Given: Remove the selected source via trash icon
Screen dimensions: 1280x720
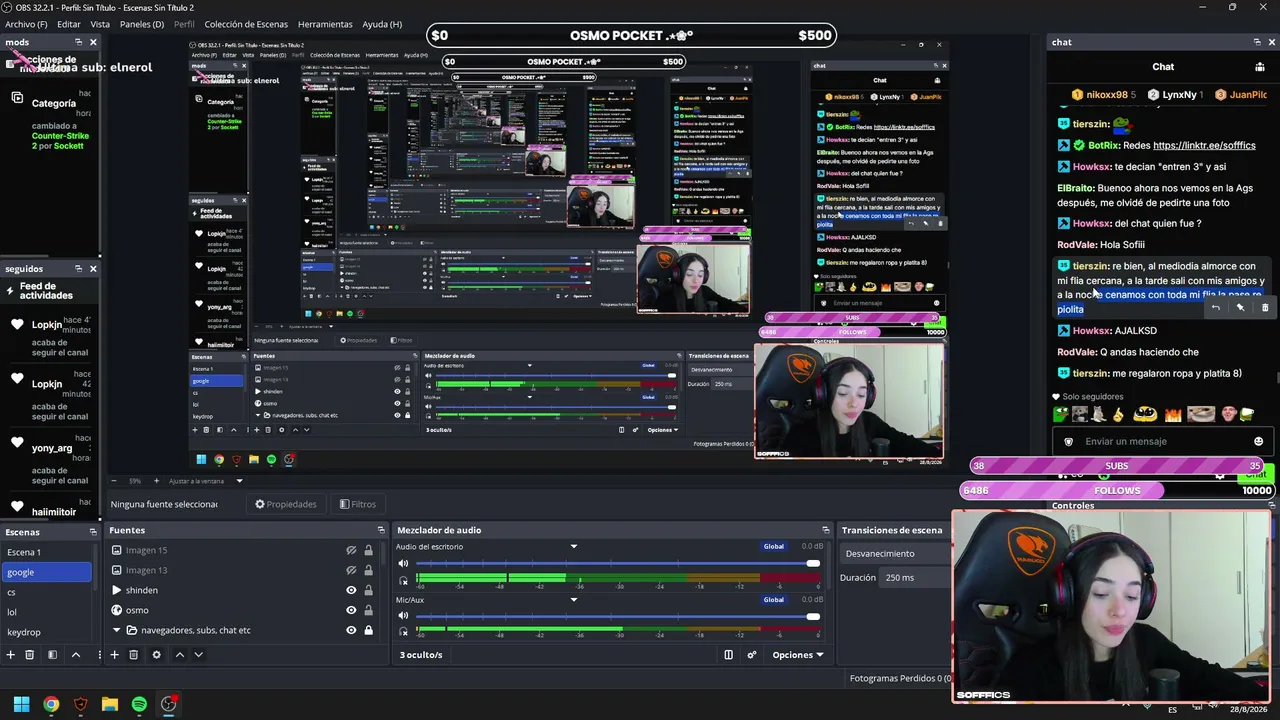Looking at the screenshot, I should click(x=133, y=655).
